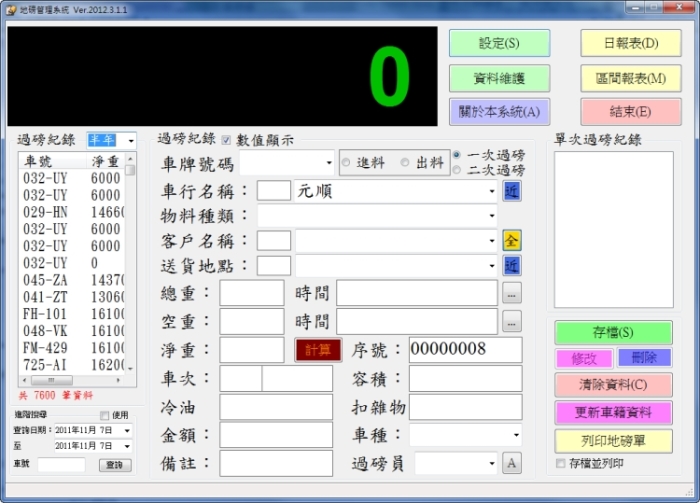Open the 車種 dropdown menu
The image size is (700, 503).
tap(515, 436)
